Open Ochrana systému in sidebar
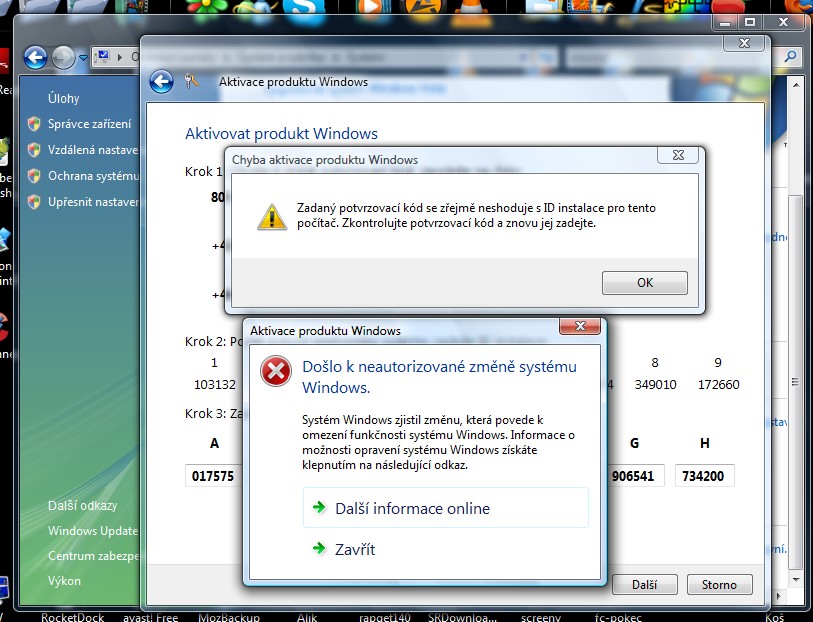 (x=92, y=176)
